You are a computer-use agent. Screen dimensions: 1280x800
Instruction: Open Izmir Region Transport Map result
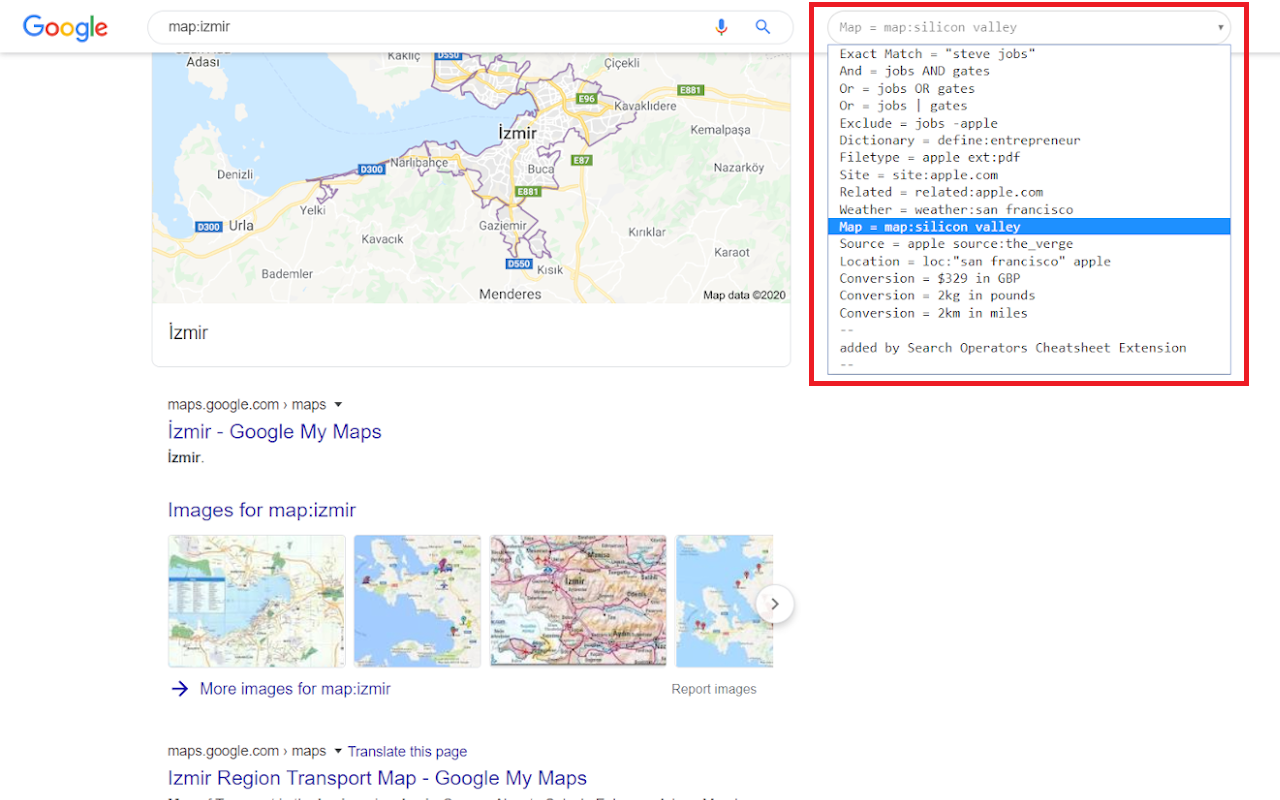pos(377,778)
